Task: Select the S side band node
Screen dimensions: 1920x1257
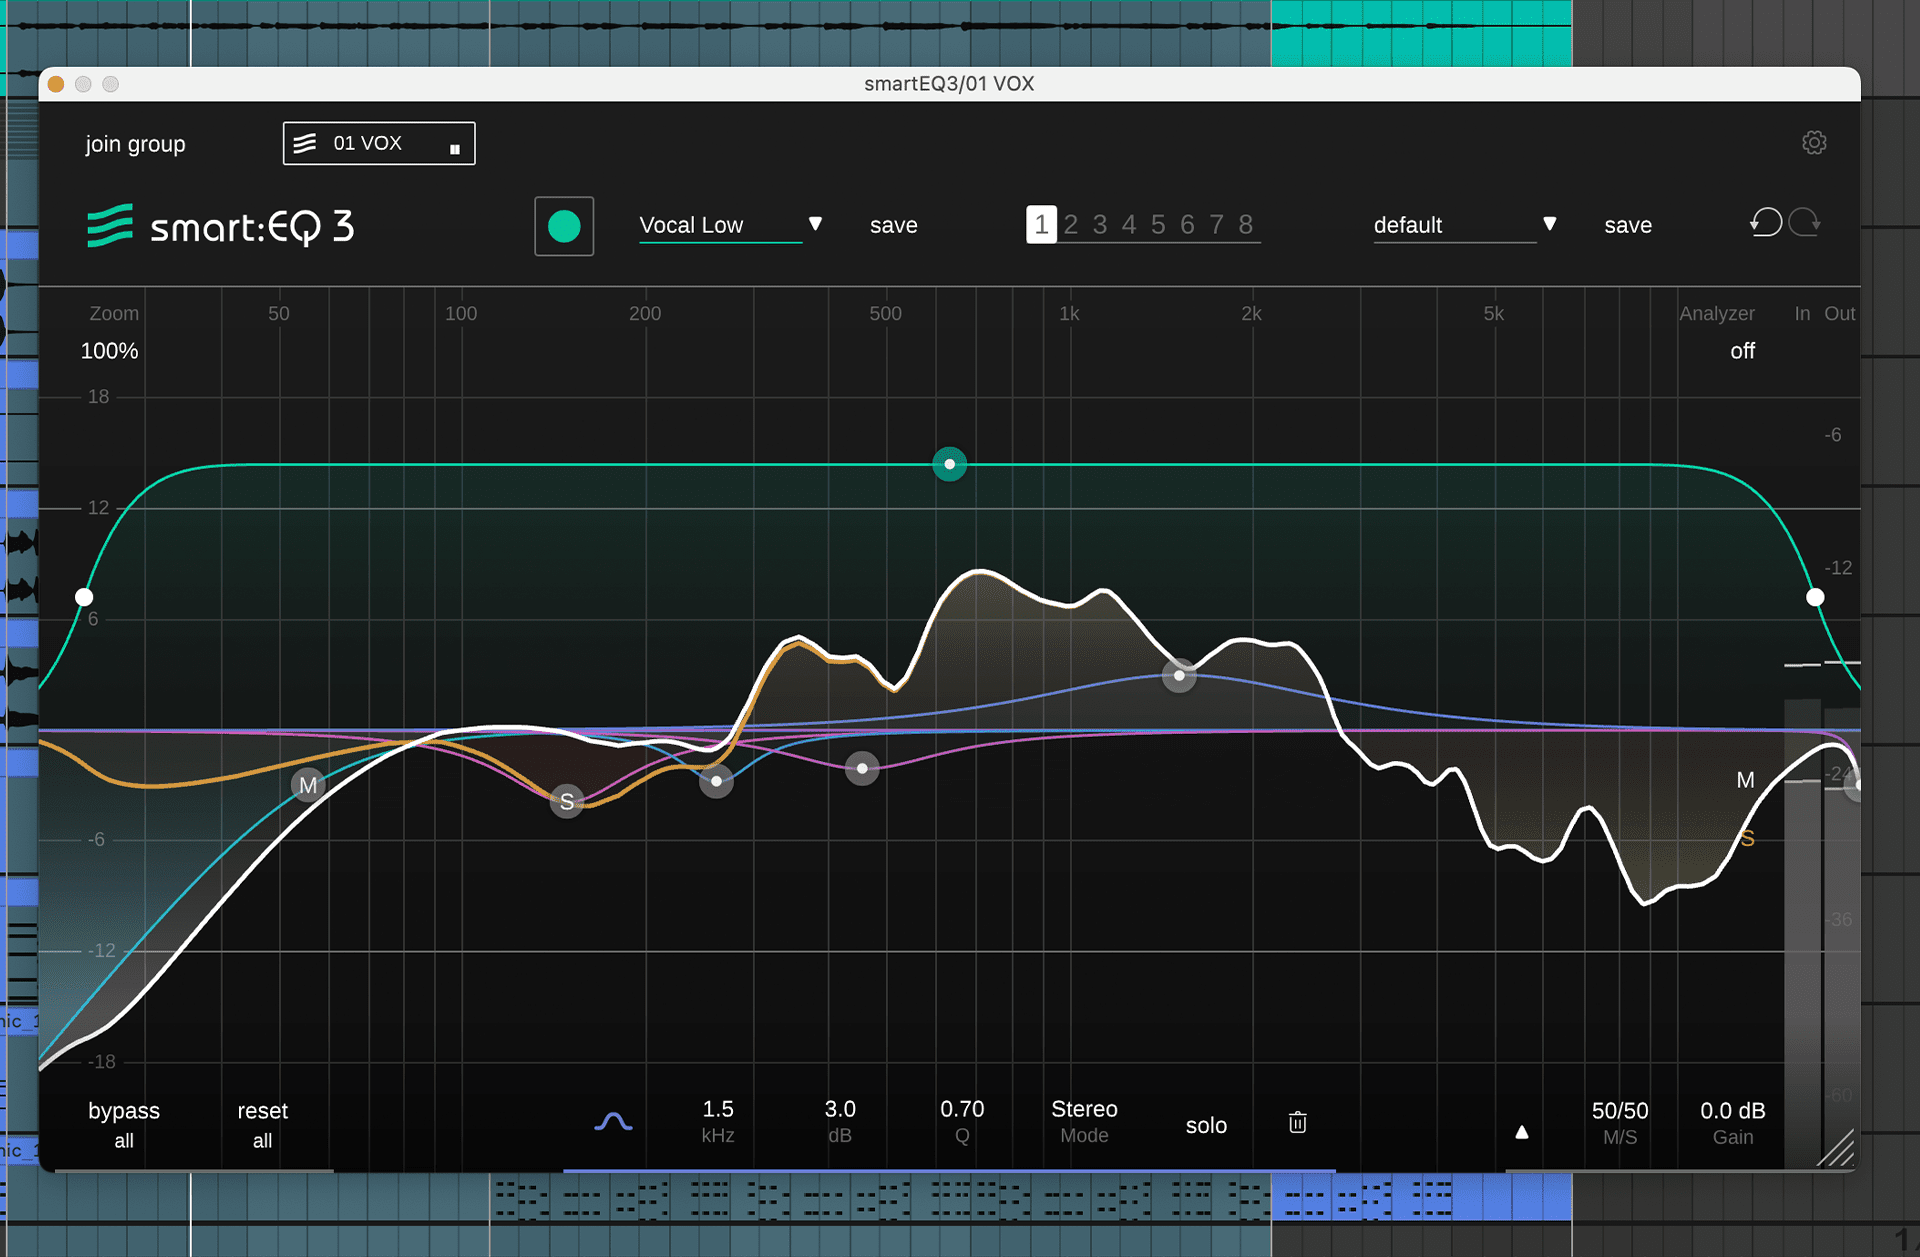Action: point(567,801)
